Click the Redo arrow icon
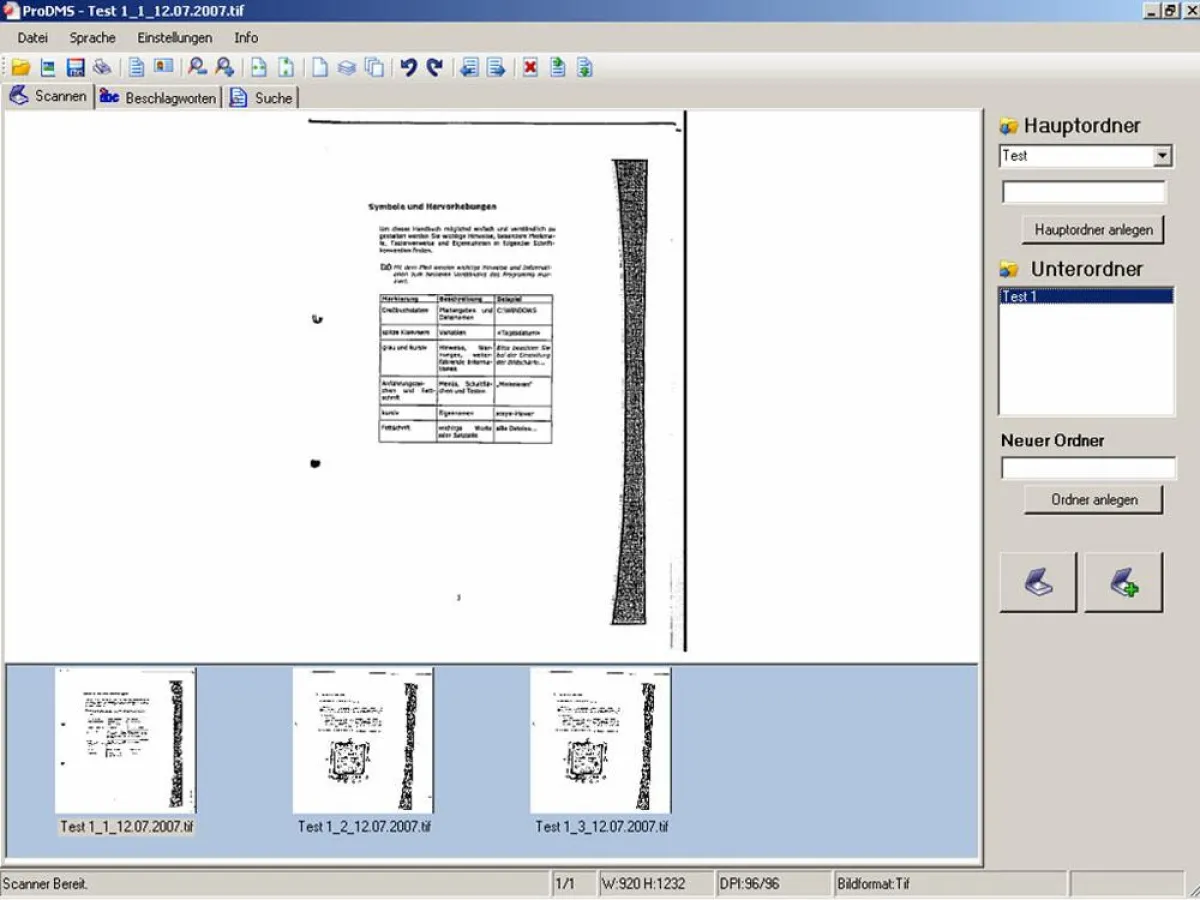The height and width of the screenshot is (900, 1200). pyautogui.click(x=435, y=68)
